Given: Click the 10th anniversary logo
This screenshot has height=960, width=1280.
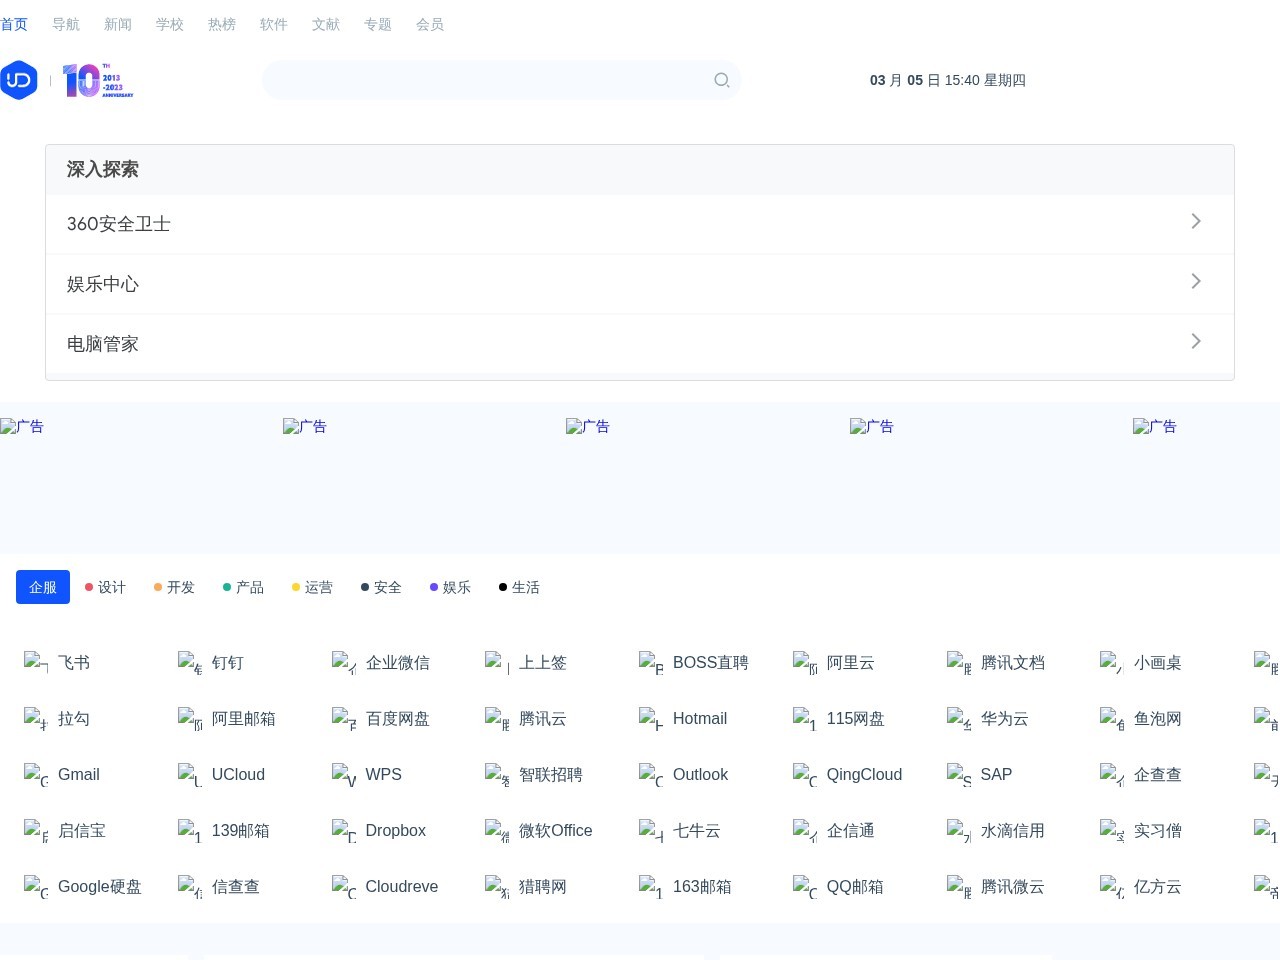Looking at the screenshot, I should tap(97, 80).
